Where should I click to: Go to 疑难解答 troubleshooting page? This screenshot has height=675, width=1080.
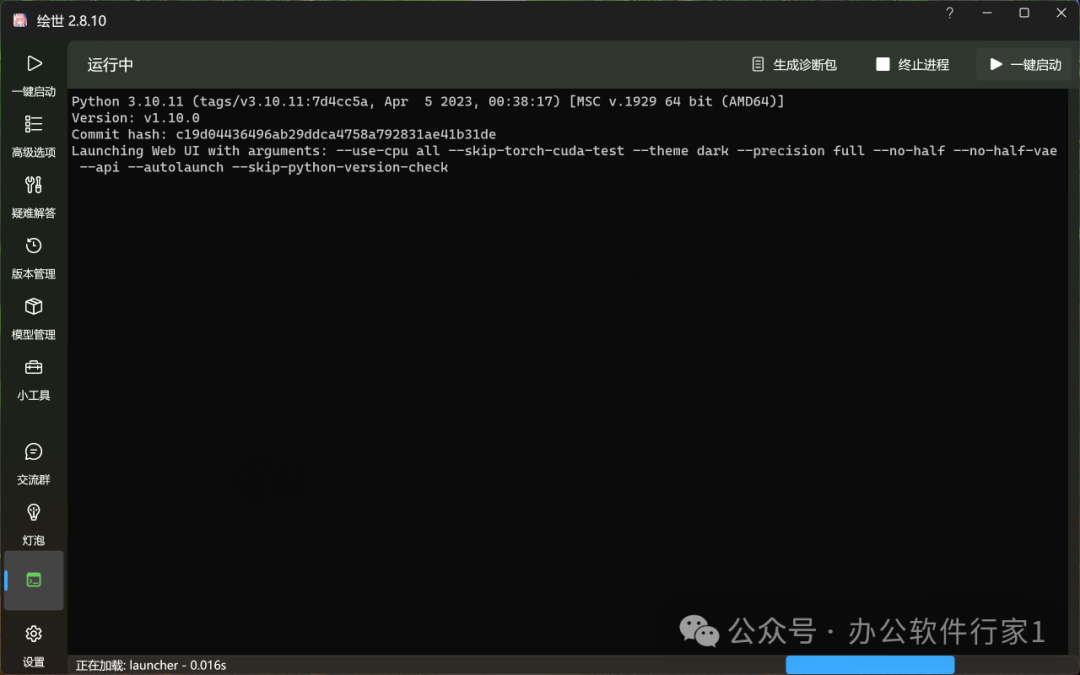(x=34, y=197)
